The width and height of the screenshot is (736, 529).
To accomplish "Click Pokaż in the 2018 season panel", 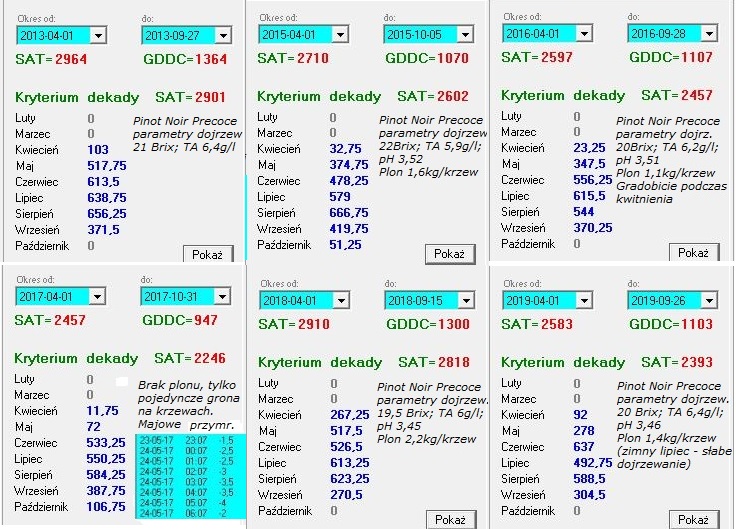I will pos(449,519).
